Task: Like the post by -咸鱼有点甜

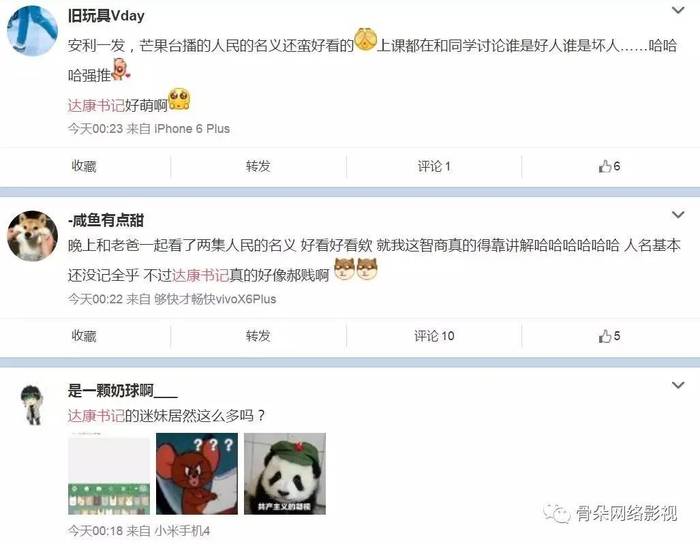Action: click(609, 336)
